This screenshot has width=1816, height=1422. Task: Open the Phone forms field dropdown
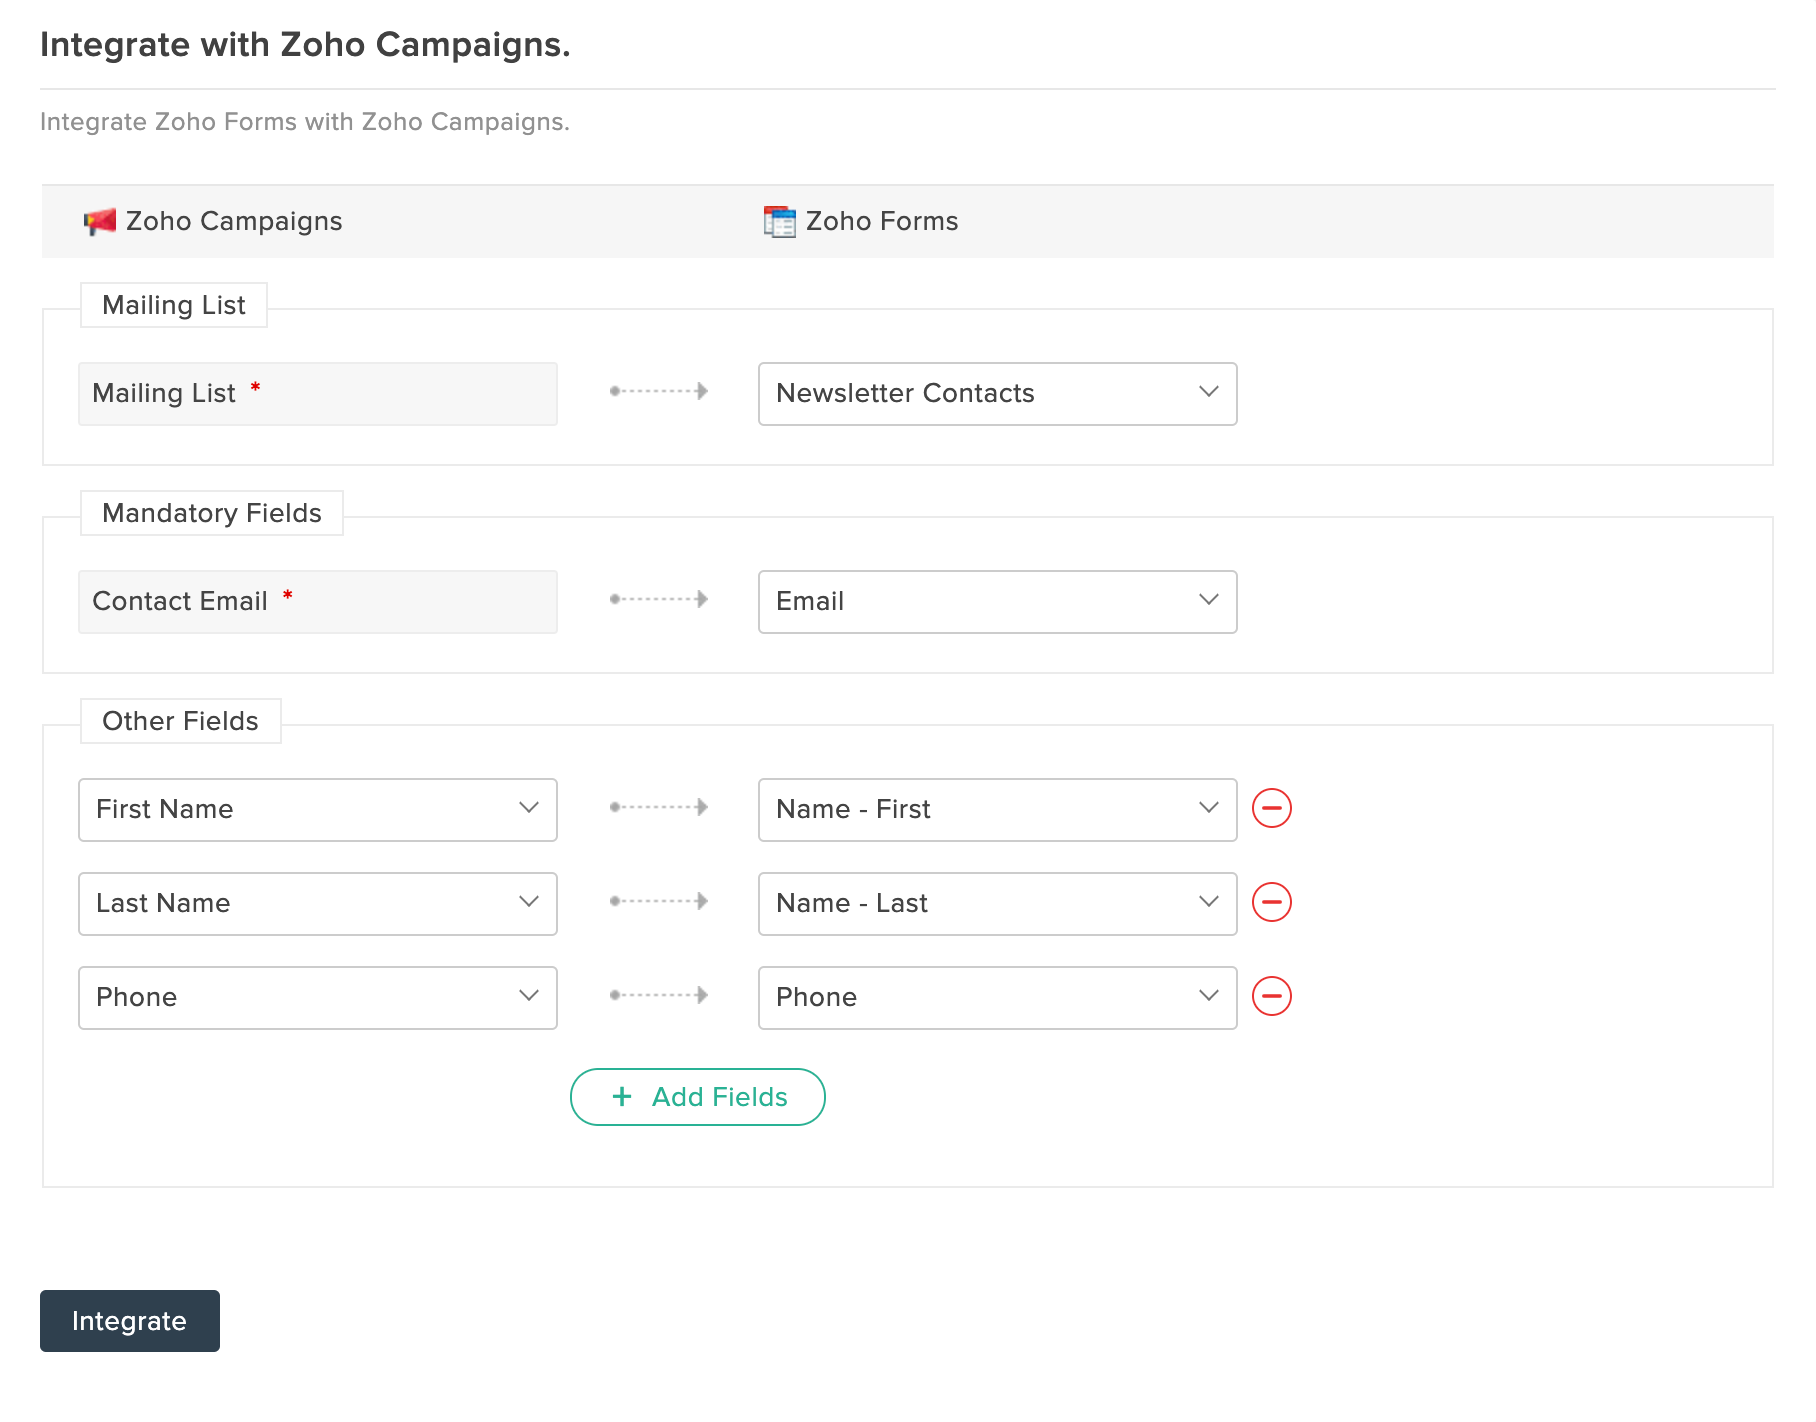pyautogui.click(x=998, y=998)
